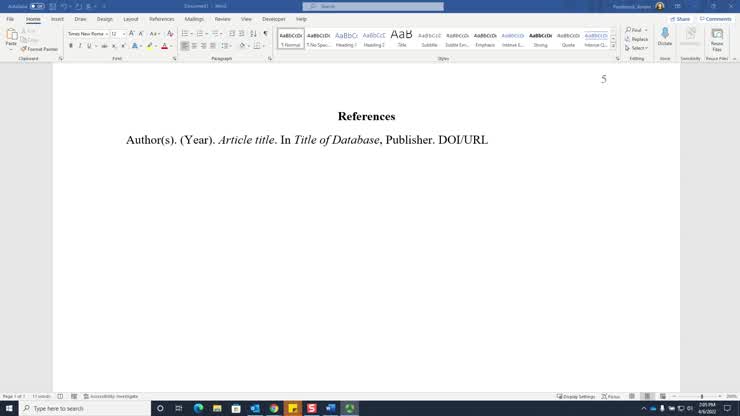Center the paragraph text
Viewport: 740px width, 416px height.
194,46
